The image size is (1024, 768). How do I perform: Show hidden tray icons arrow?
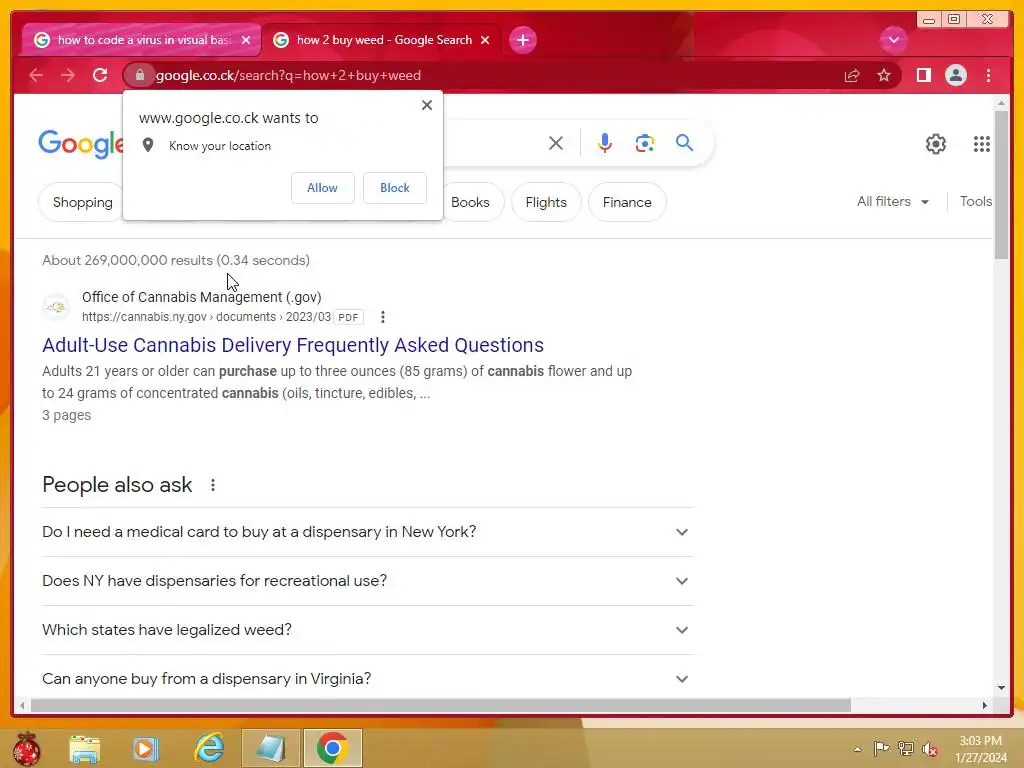coord(857,749)
